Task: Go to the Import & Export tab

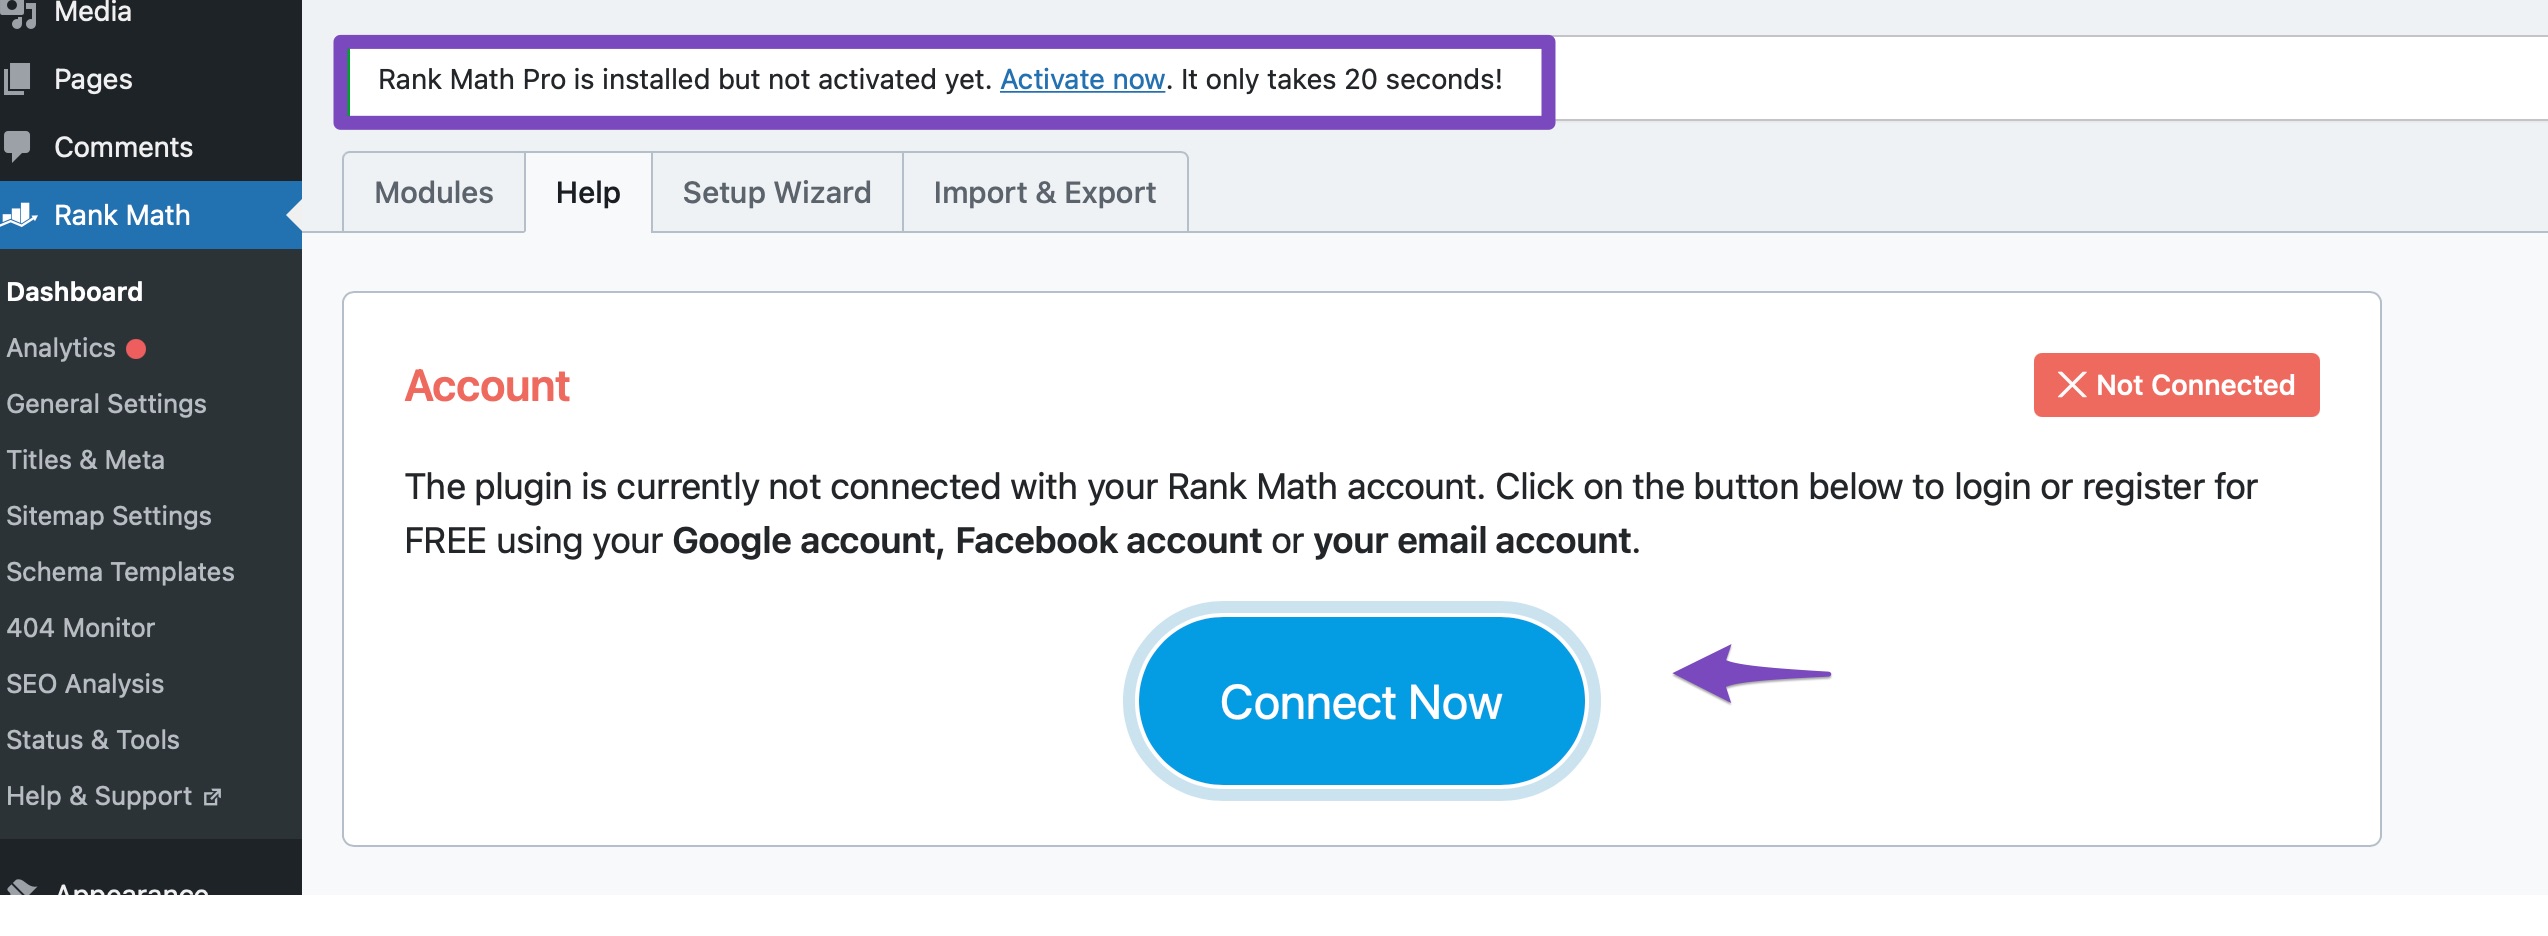Action: (1045, 192)
